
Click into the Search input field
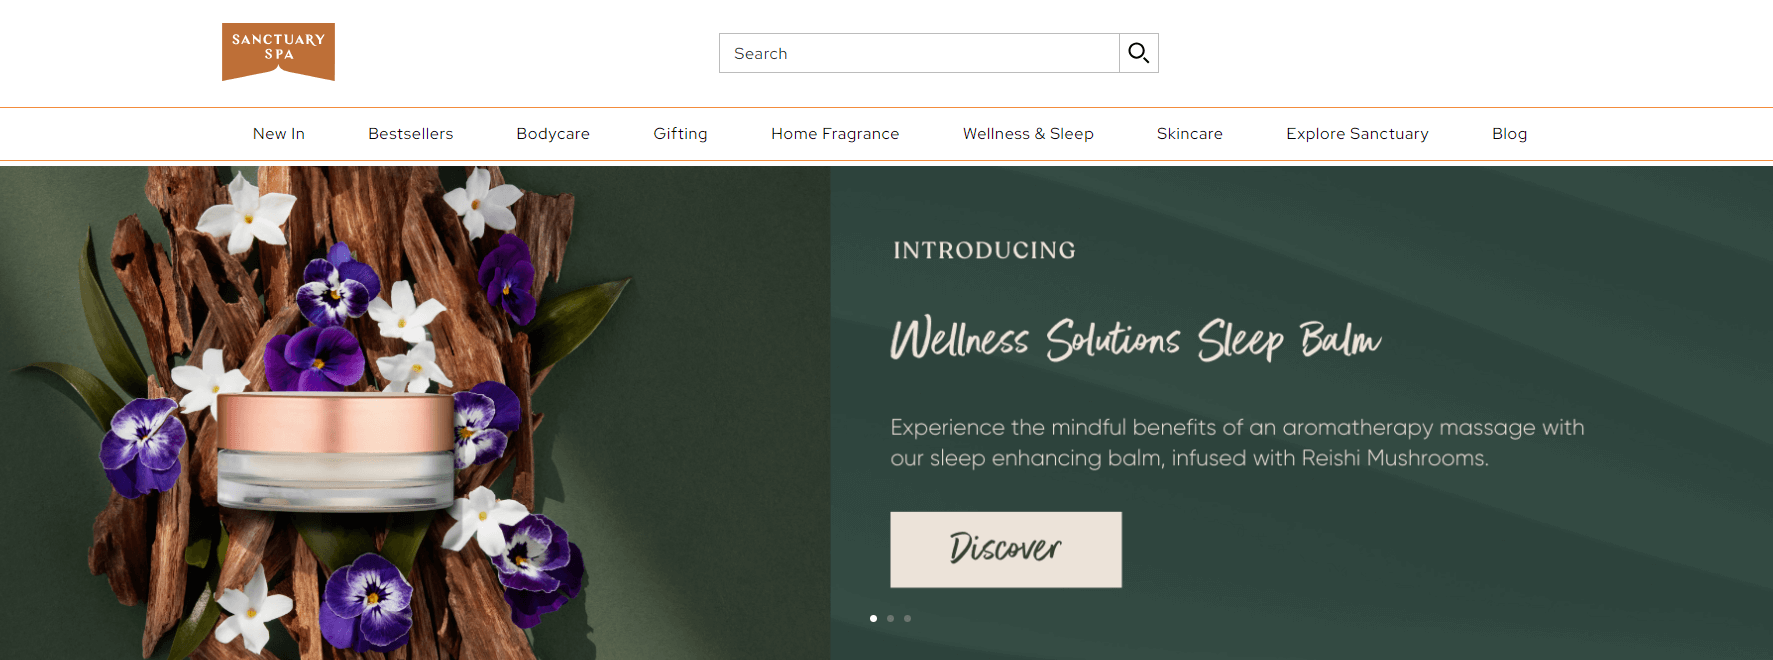click(x=919, y=53)
